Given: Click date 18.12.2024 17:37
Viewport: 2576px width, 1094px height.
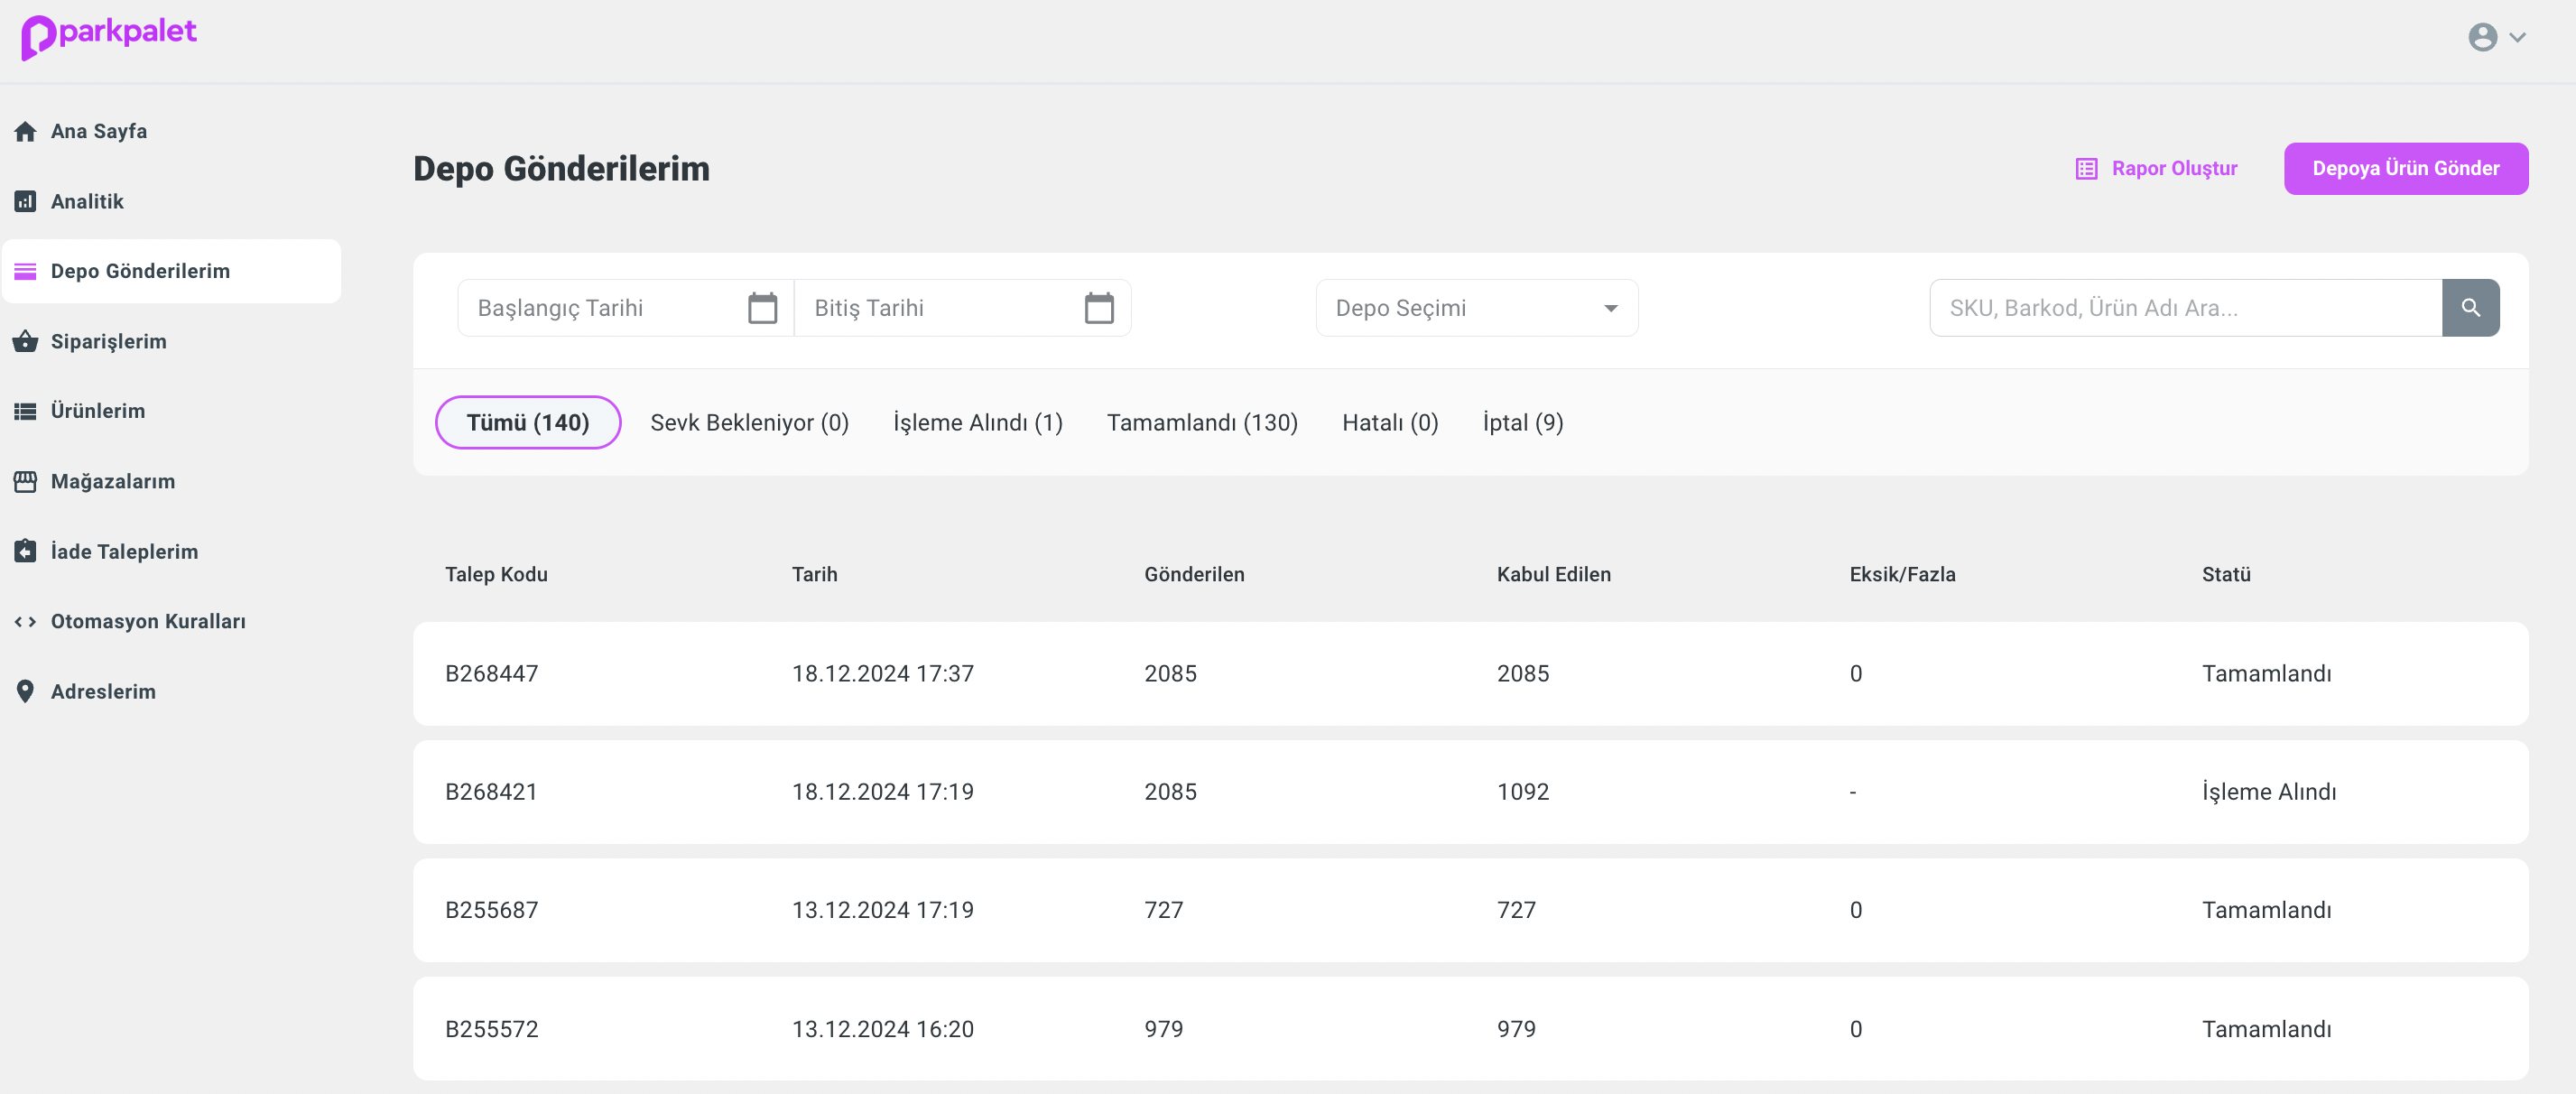Looking at the screenshot, I should tap(882, 674).
